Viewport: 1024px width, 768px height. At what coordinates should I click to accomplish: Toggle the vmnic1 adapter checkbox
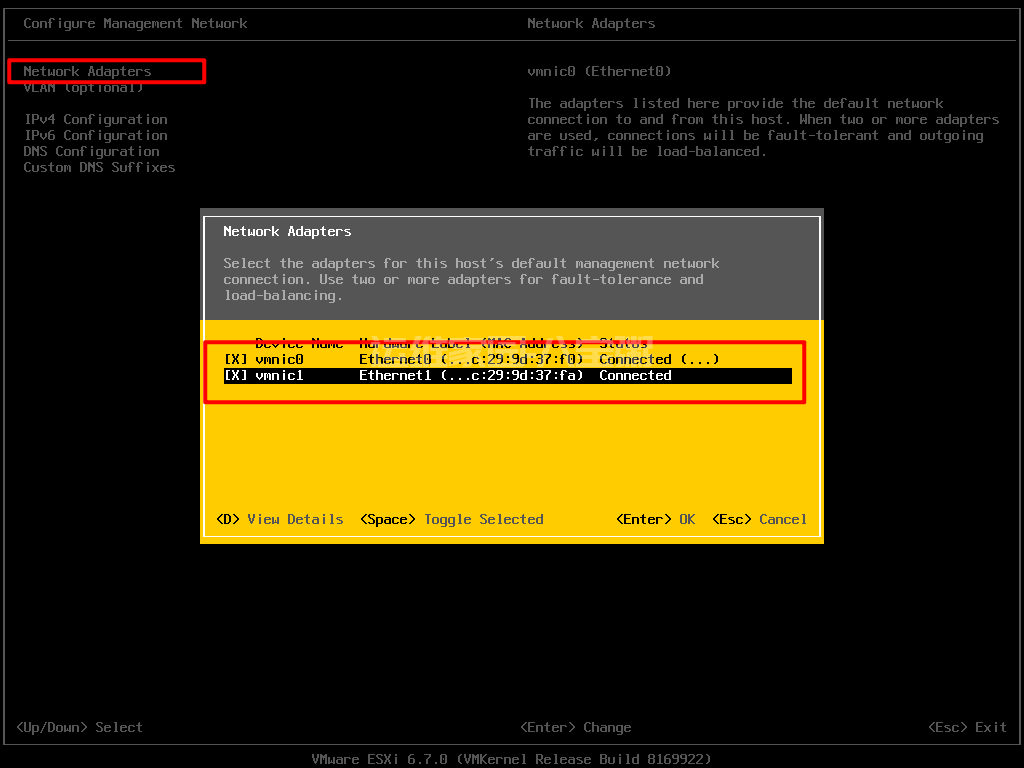click(235, 376)
